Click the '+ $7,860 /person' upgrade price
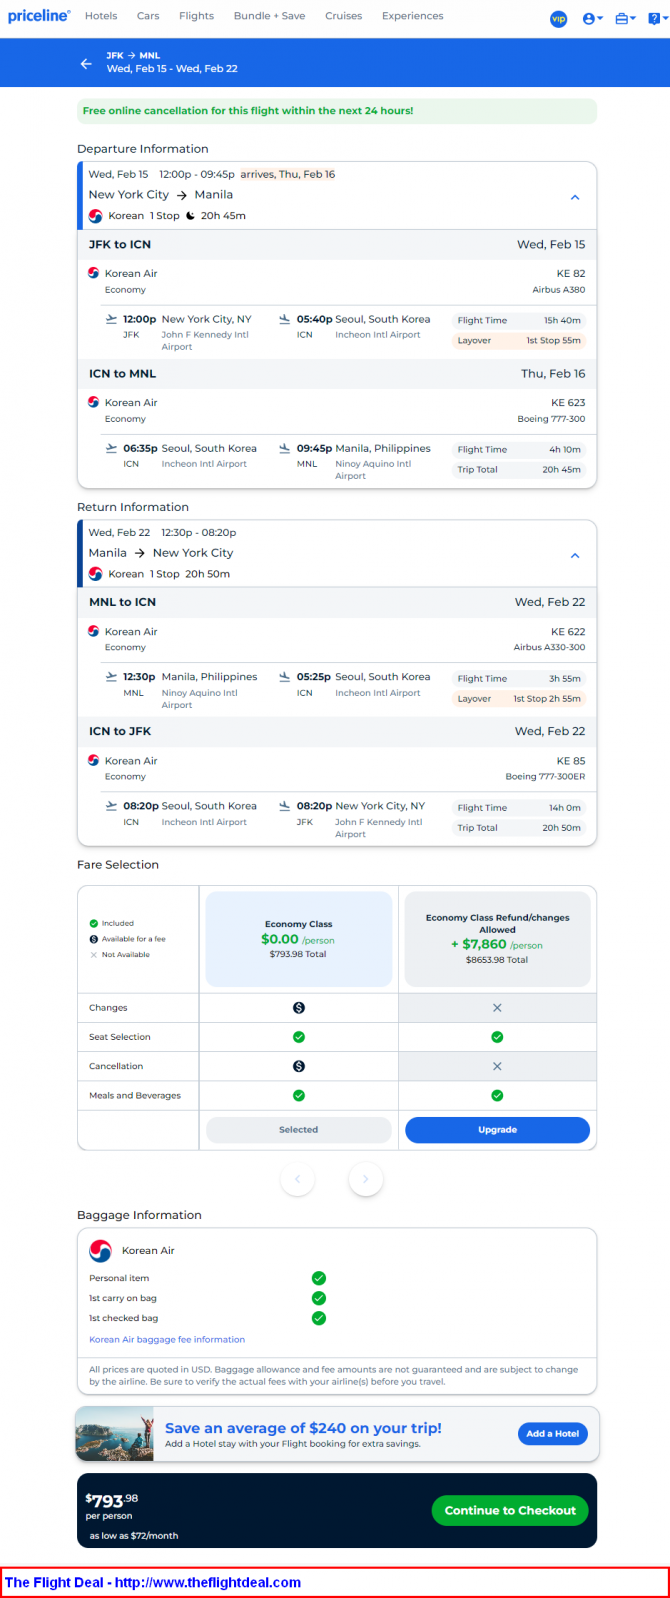670x1598 pixels. 497,944
